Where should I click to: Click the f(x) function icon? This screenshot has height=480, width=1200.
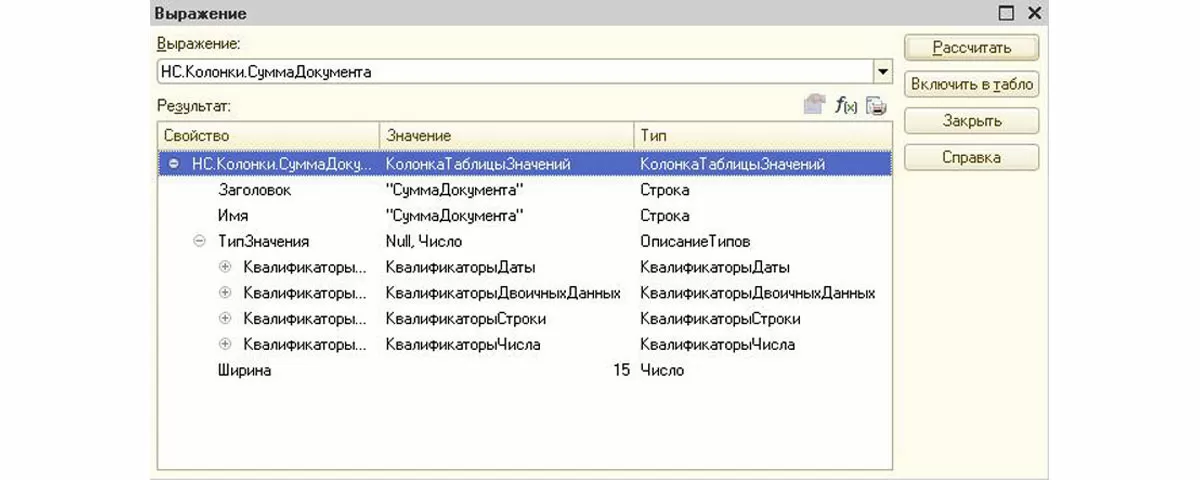(846, 105)
